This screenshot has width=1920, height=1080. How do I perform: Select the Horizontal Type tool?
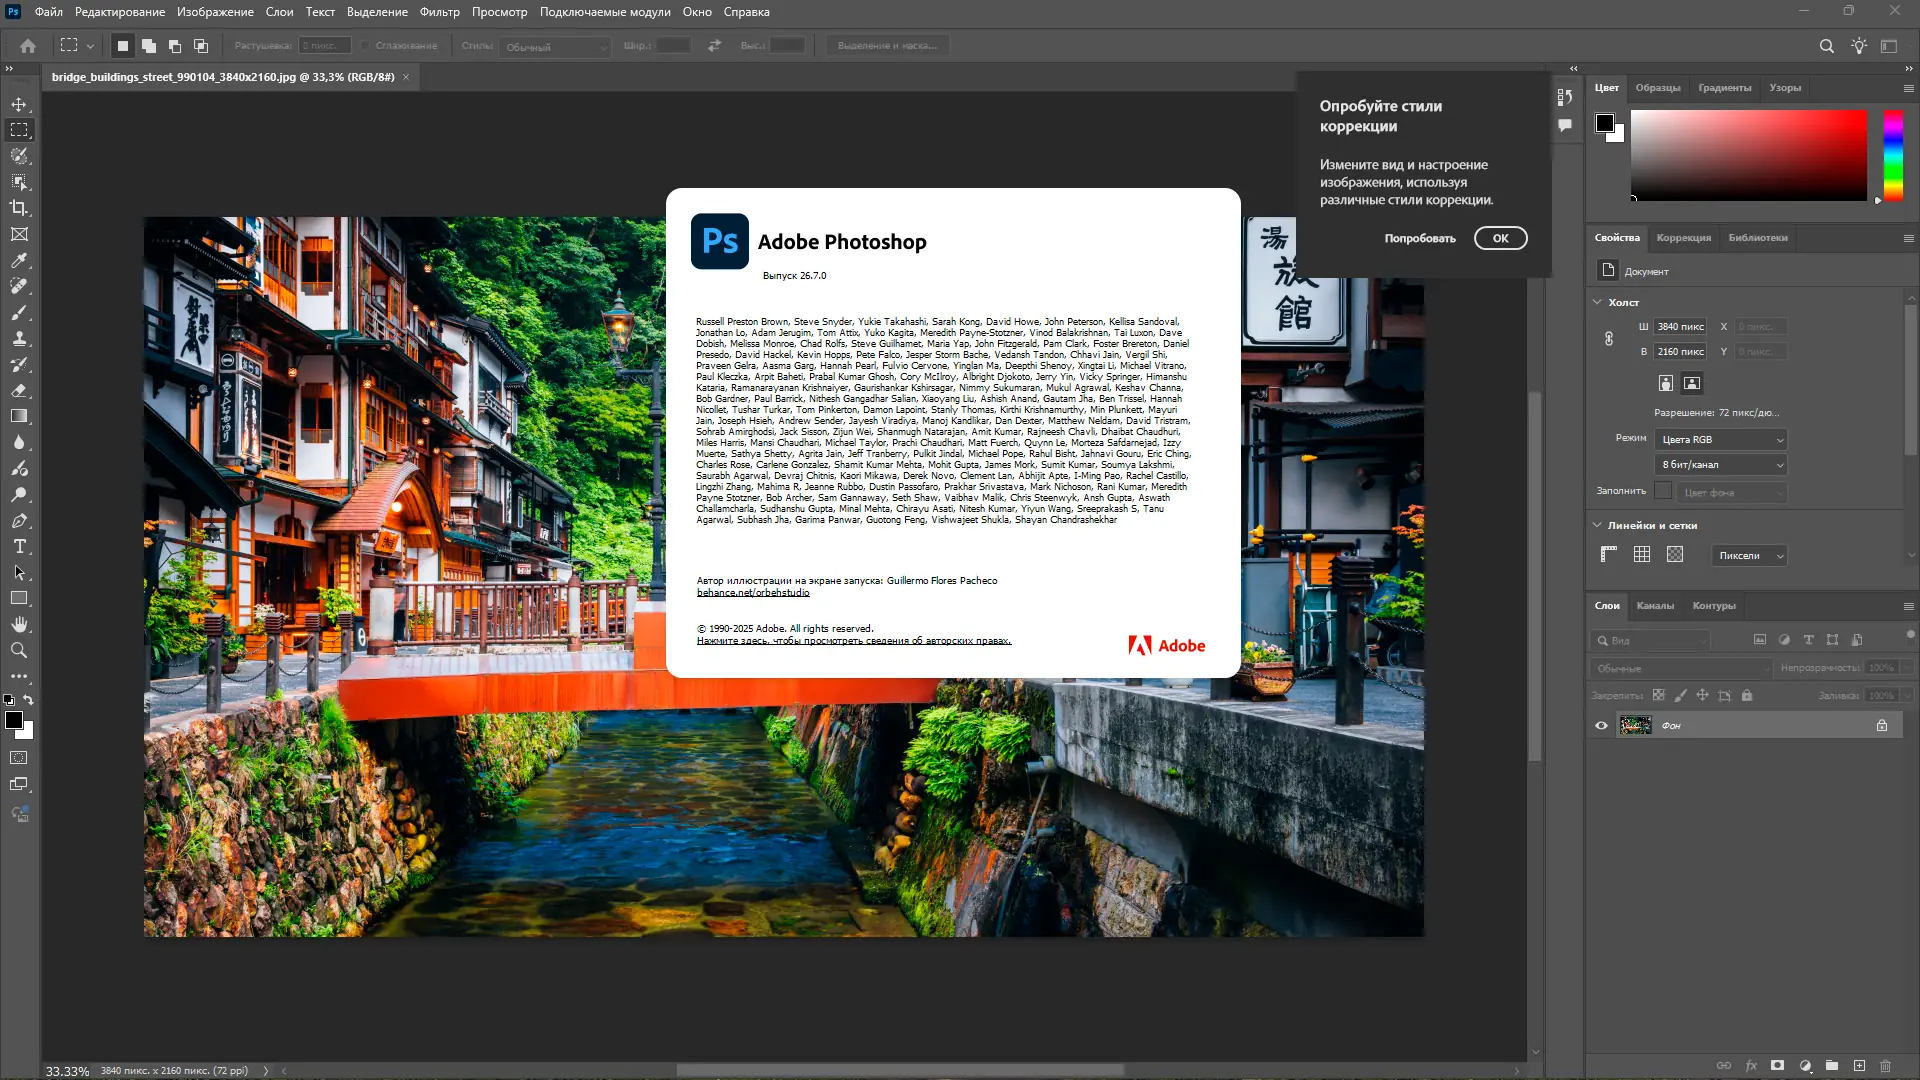click(x=19, y=546)
